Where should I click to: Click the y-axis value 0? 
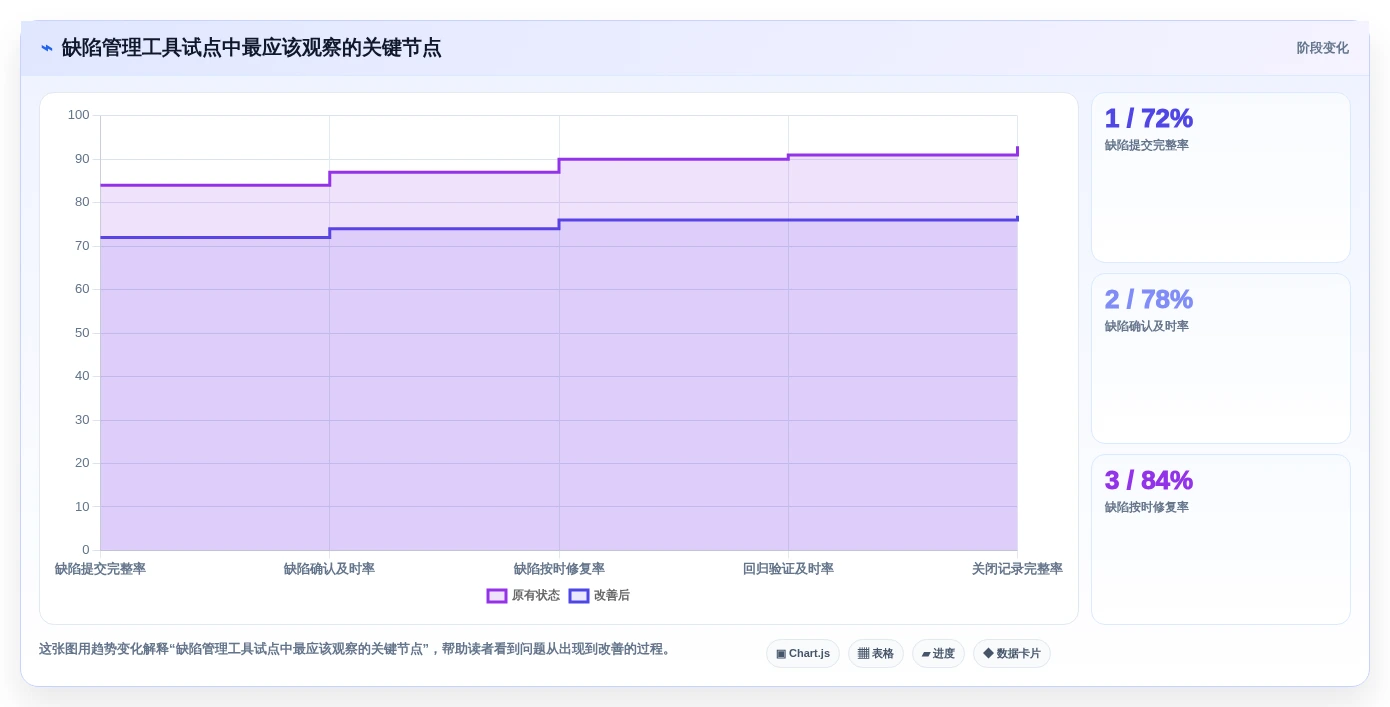tap(86, 550)
